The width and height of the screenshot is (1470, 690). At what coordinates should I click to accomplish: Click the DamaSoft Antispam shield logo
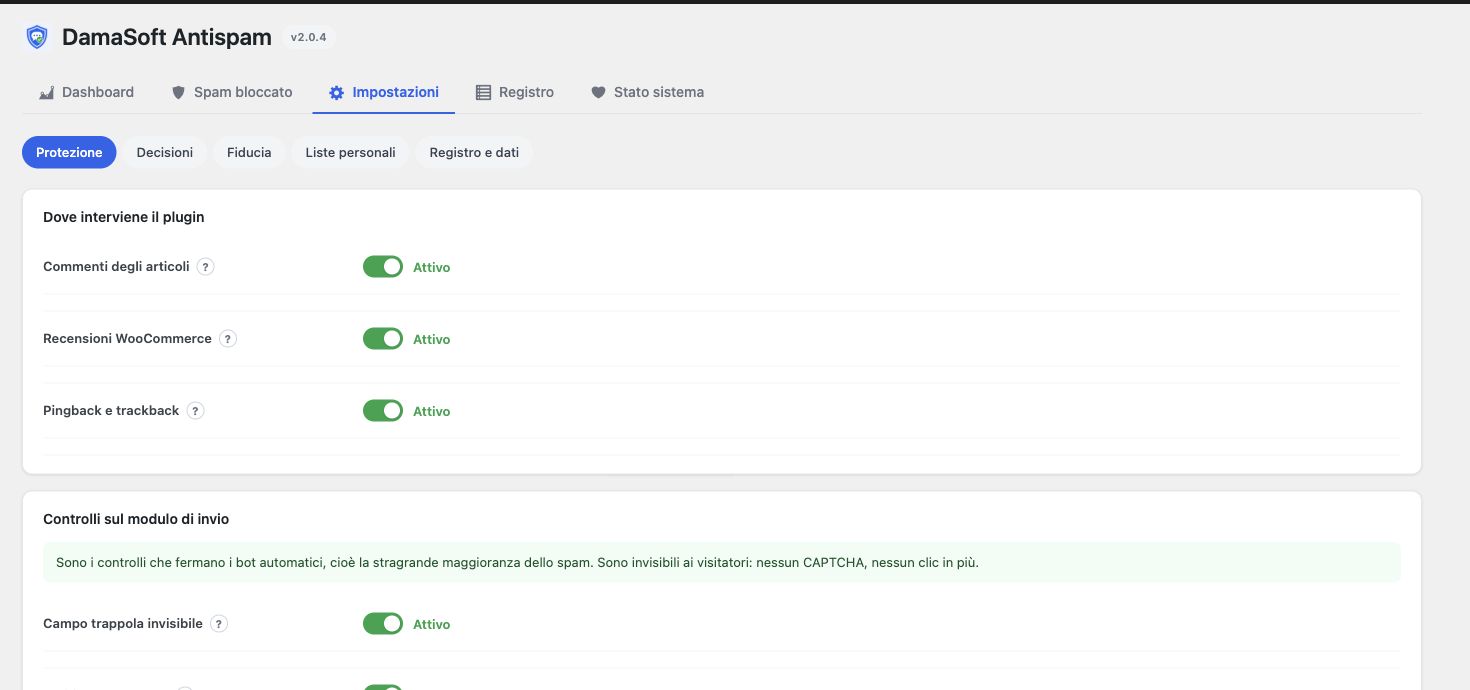click(x=37, y=38)
